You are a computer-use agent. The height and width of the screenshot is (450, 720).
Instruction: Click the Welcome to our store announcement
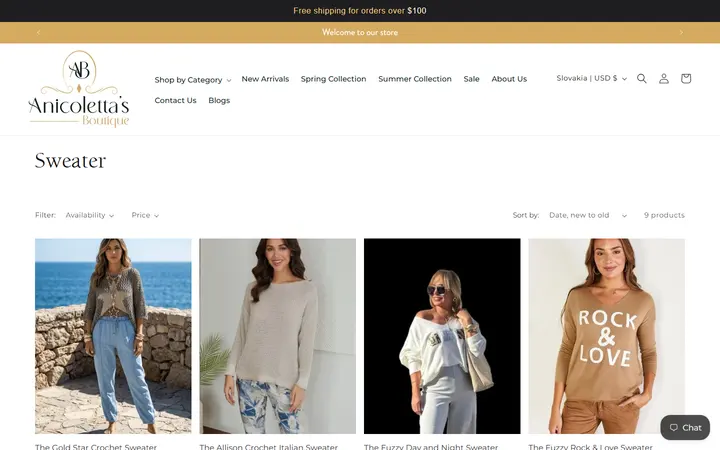click(360, 32)
